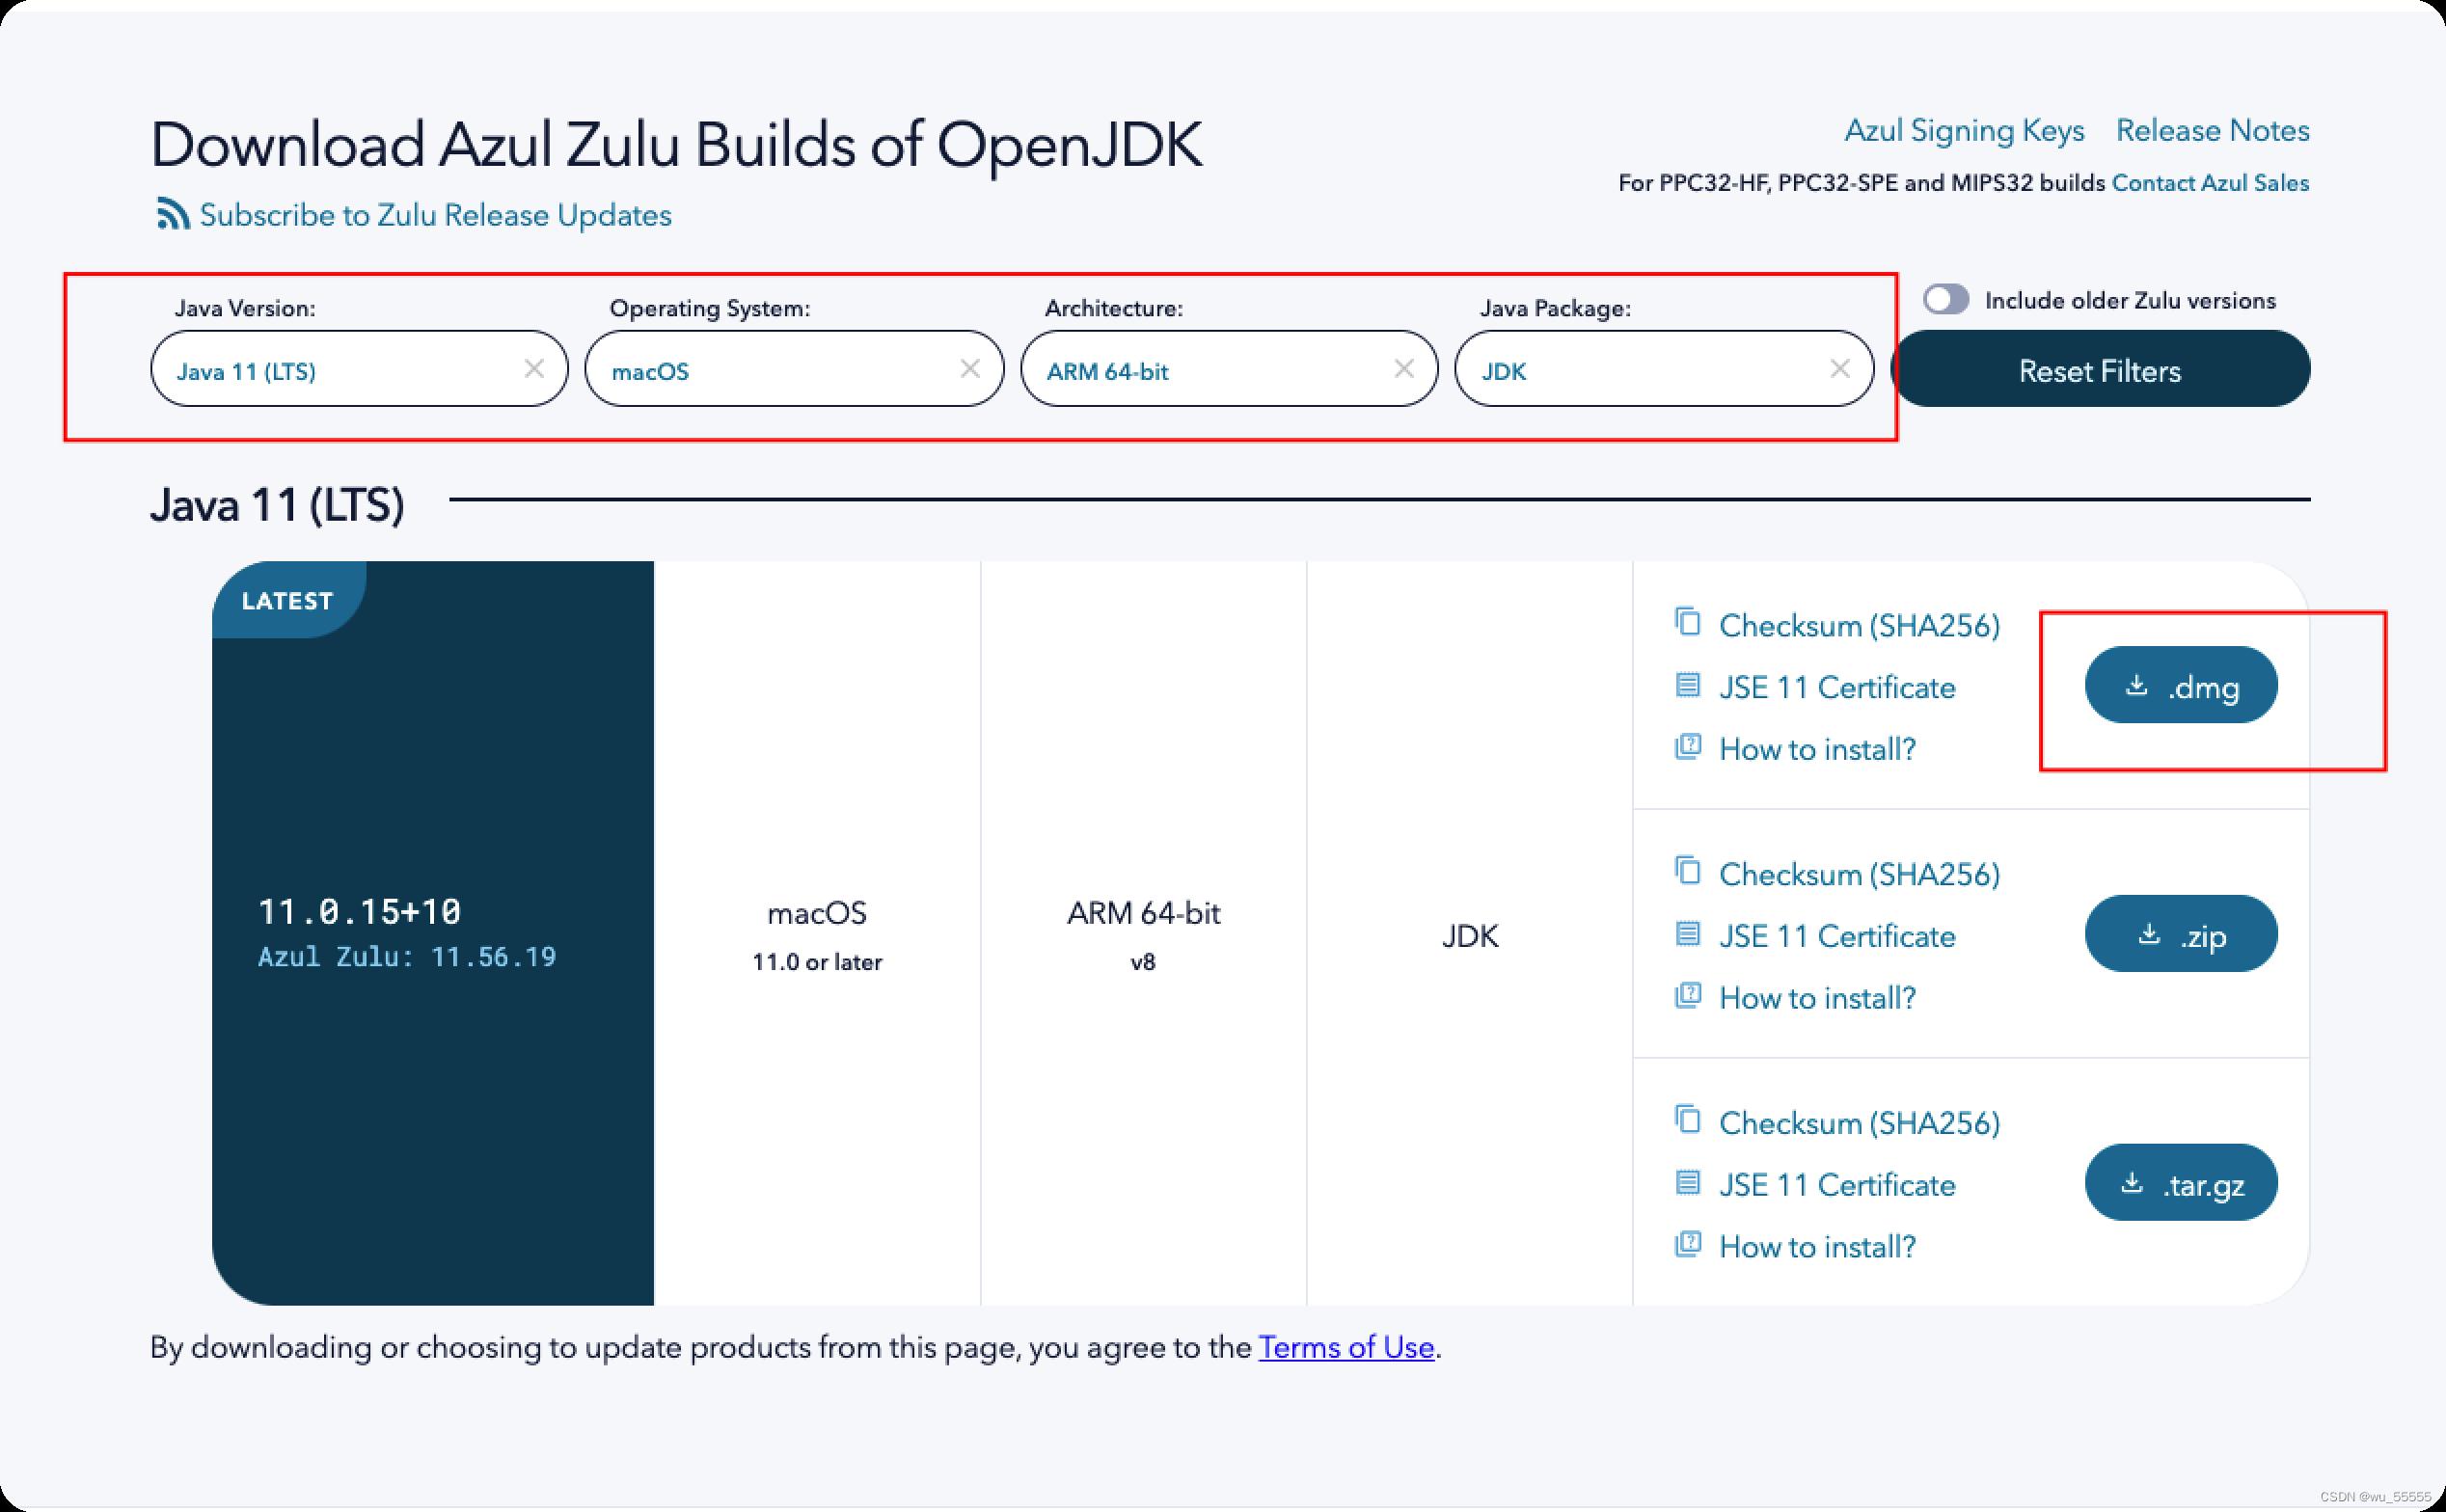The image size is (2446, 1512).
Task: Open the Azul Signing Keys link
Action: coord(1964,130)
